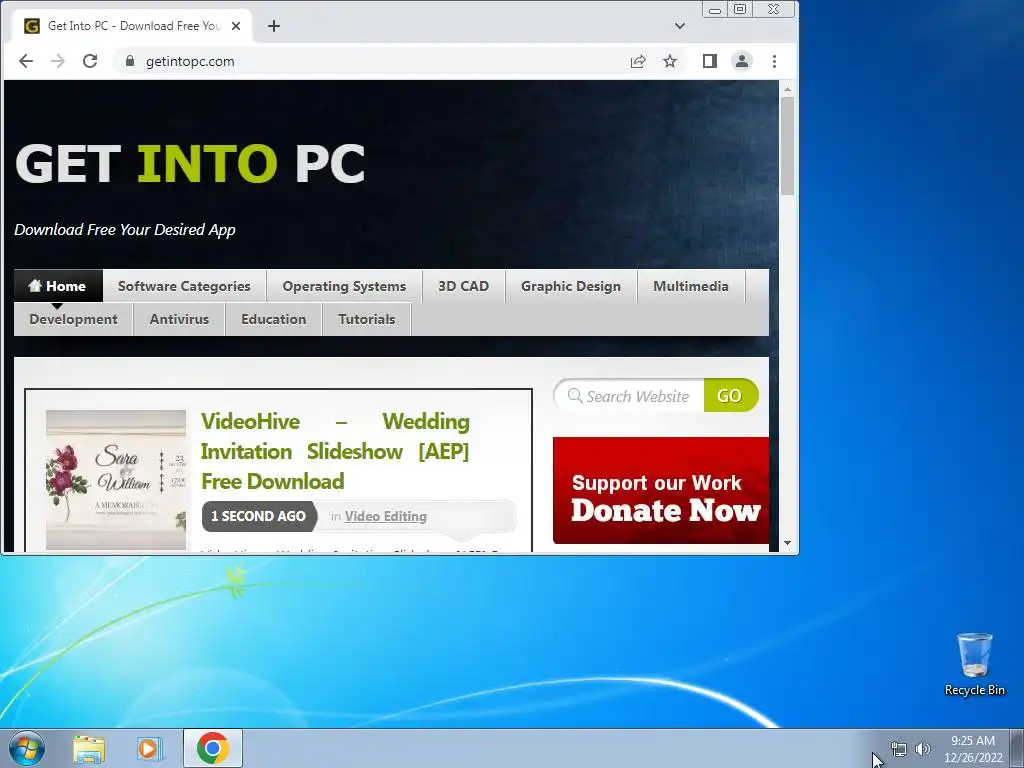Screen dimensions: 1024x768
Task: Expand Chrome's tab search chevron
Action: [680, 26]
